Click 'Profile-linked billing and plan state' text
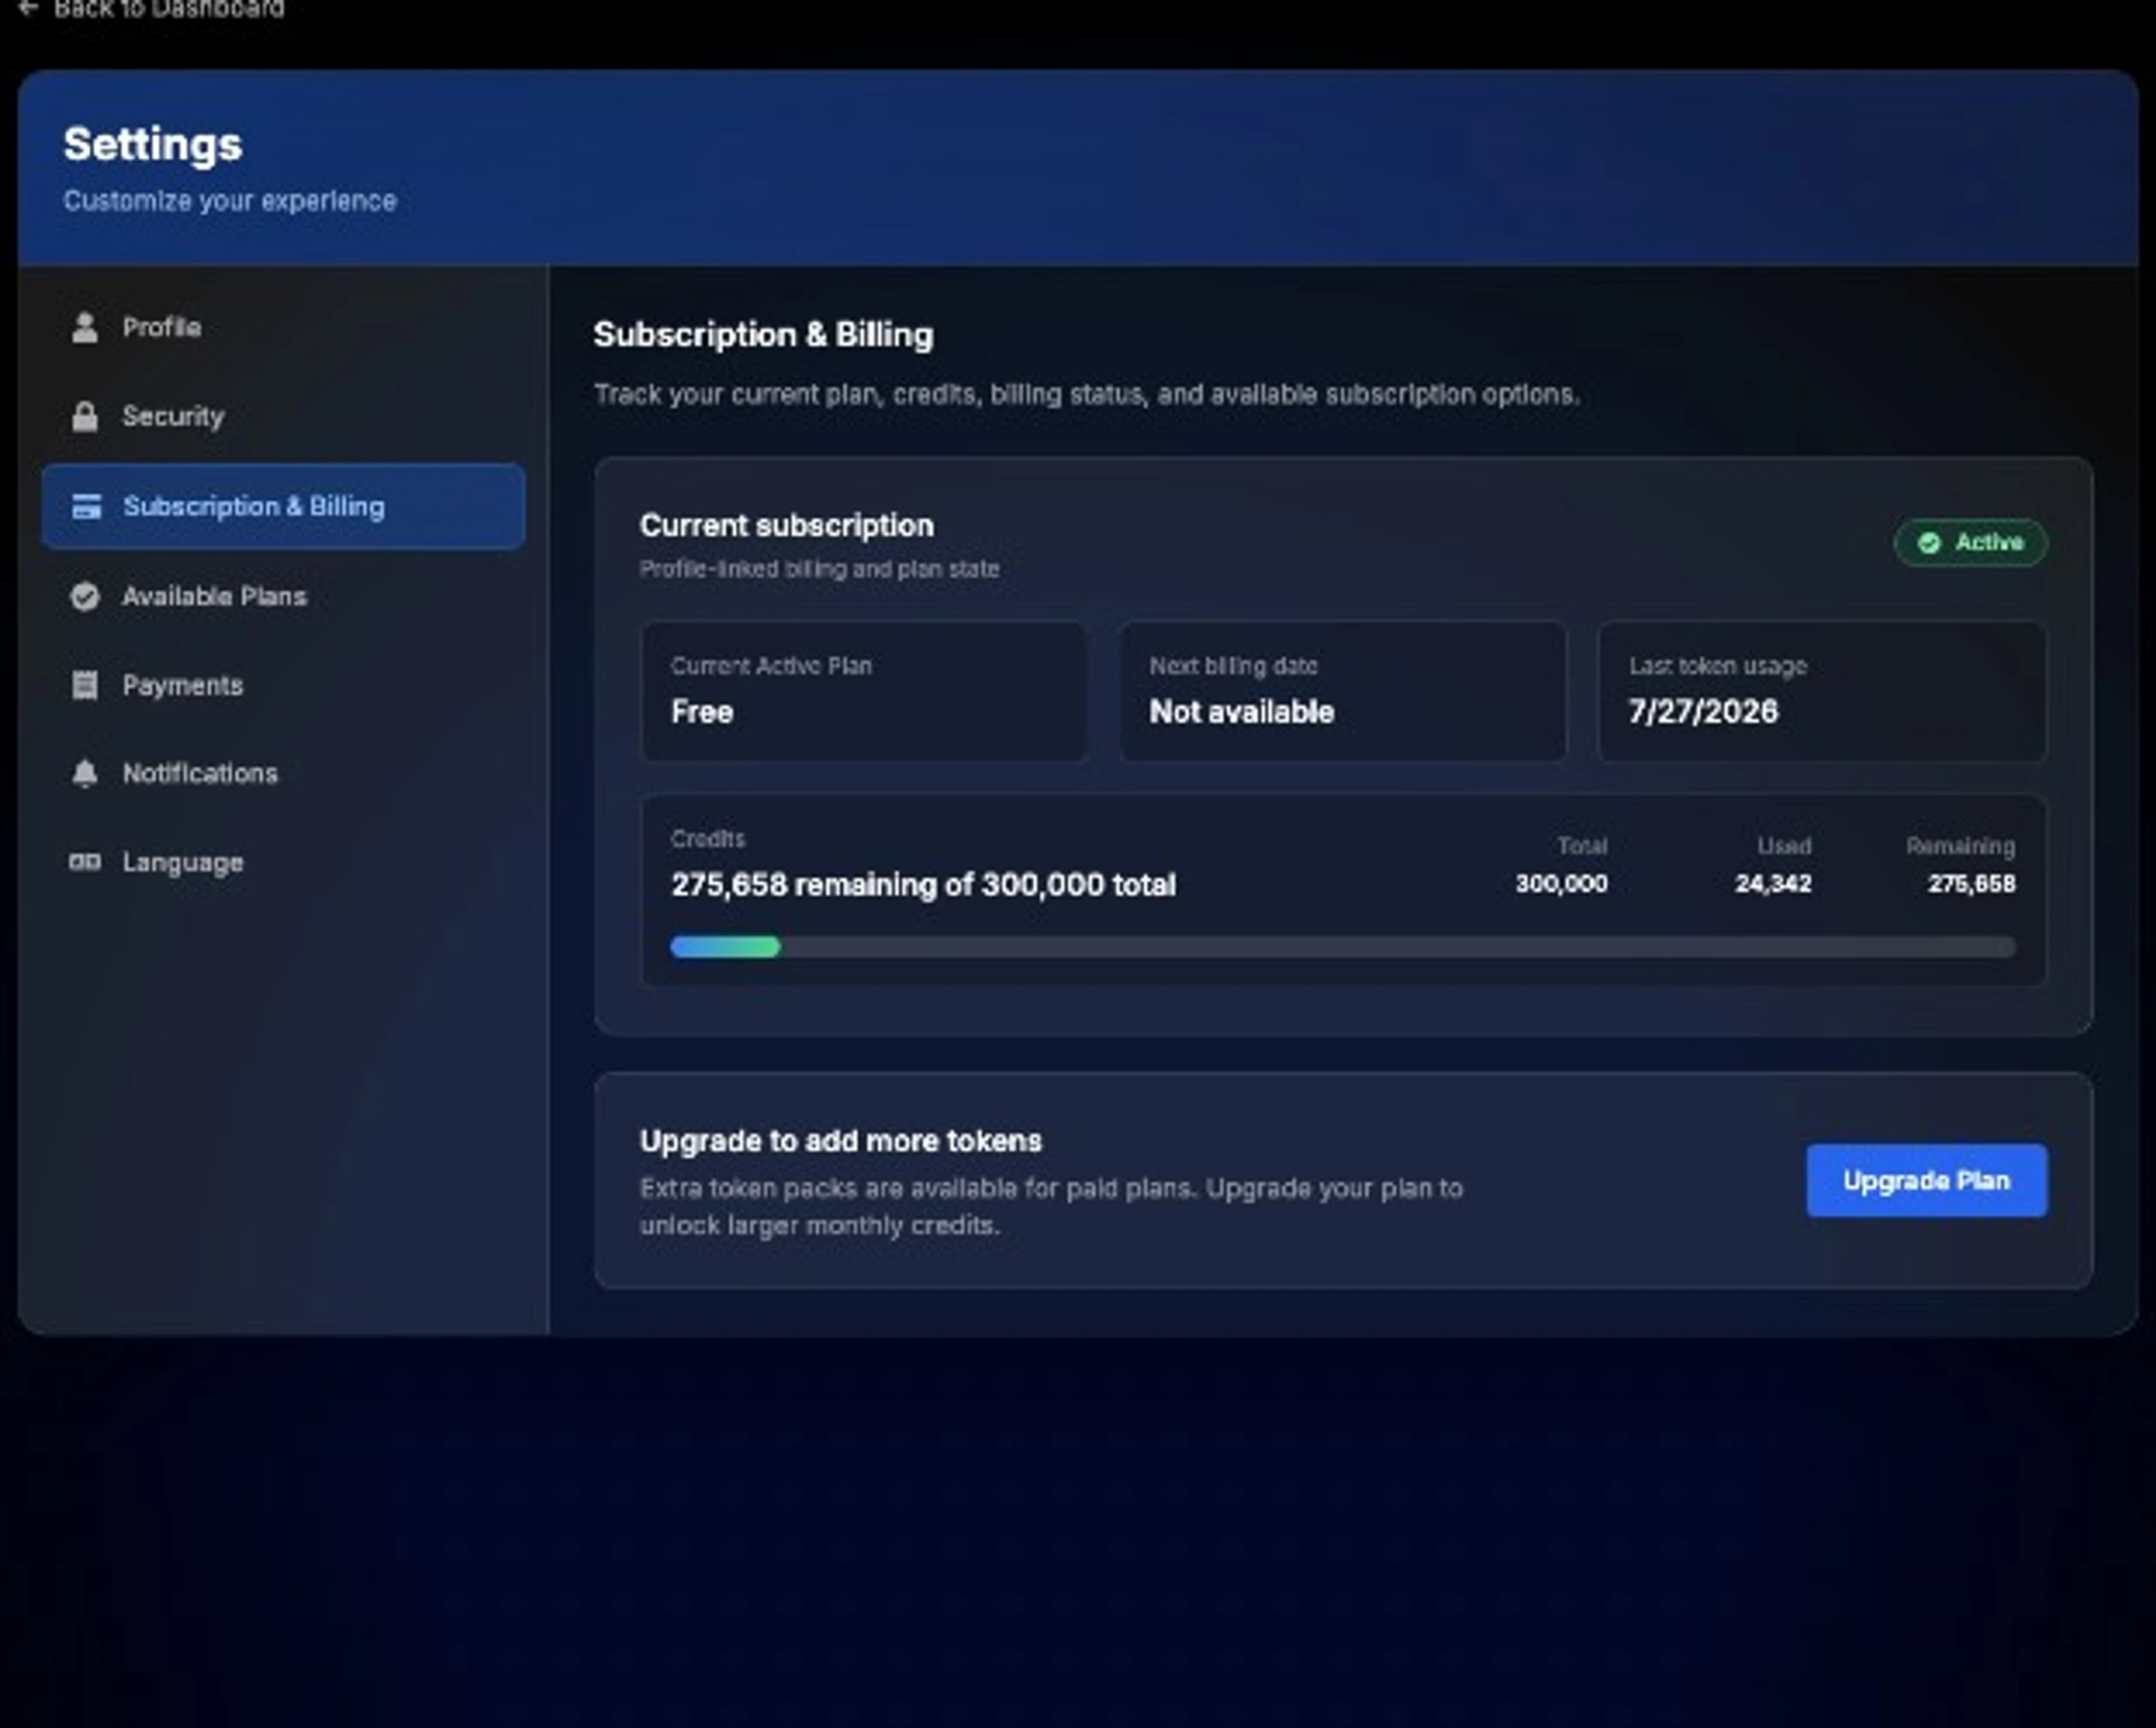The height and width of the screenshot is (1728, 2156). [819, 569]
